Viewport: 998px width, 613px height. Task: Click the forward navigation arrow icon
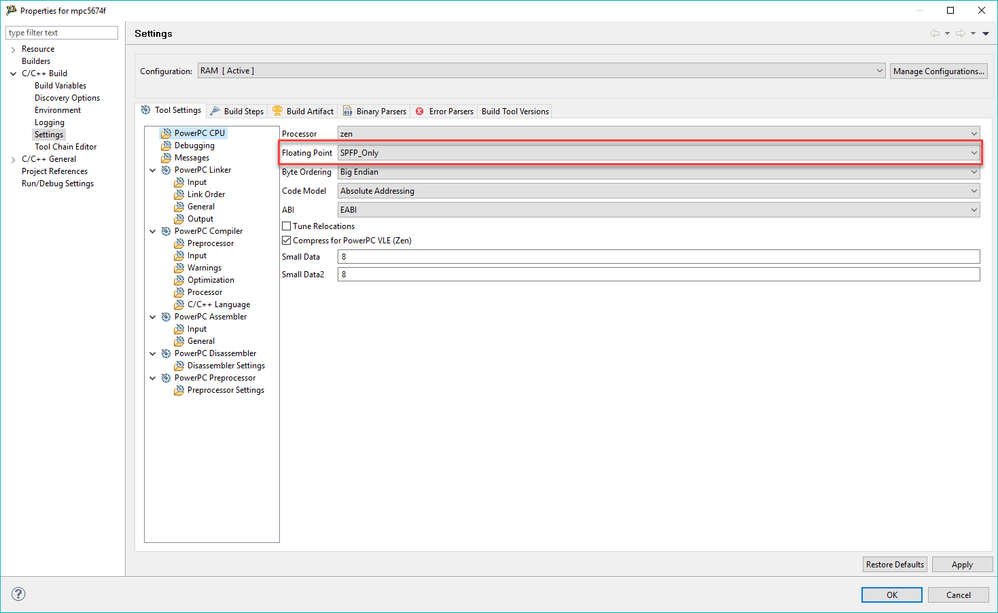coord(960,33)
